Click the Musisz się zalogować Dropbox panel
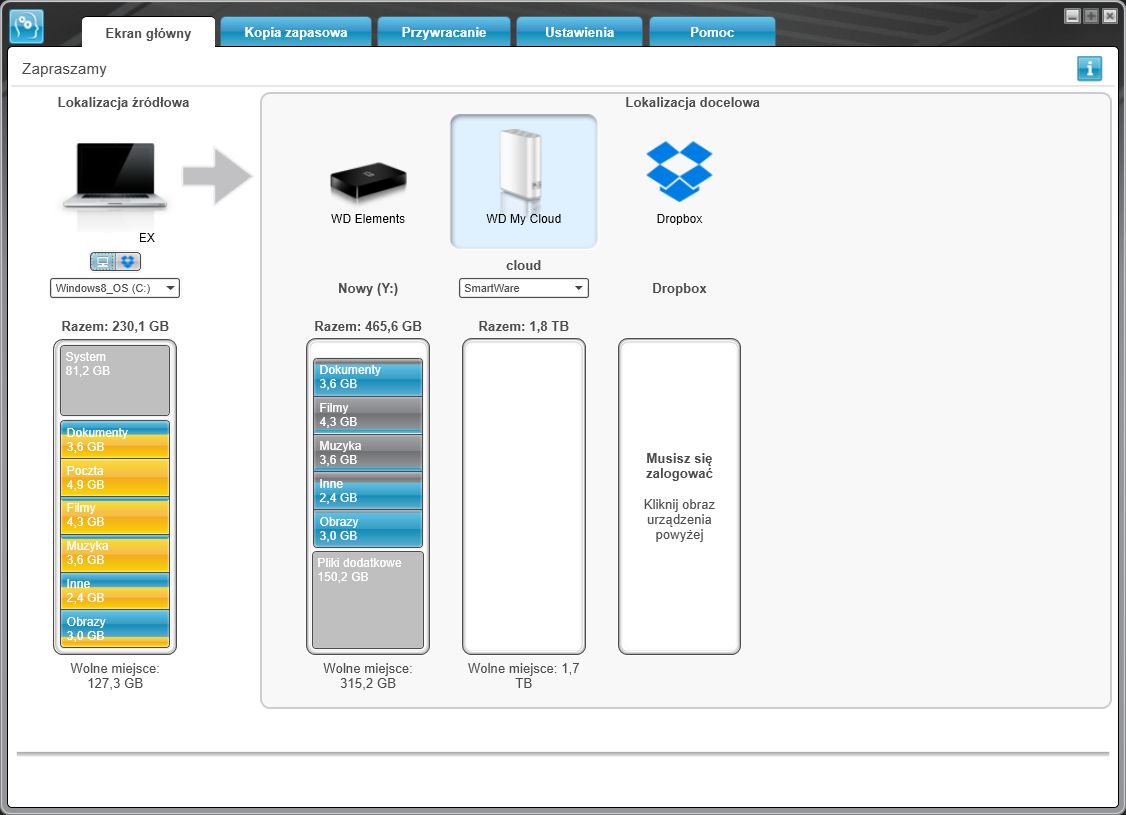Viewport: 1126px width, 815px height. [x=679, y=496]
